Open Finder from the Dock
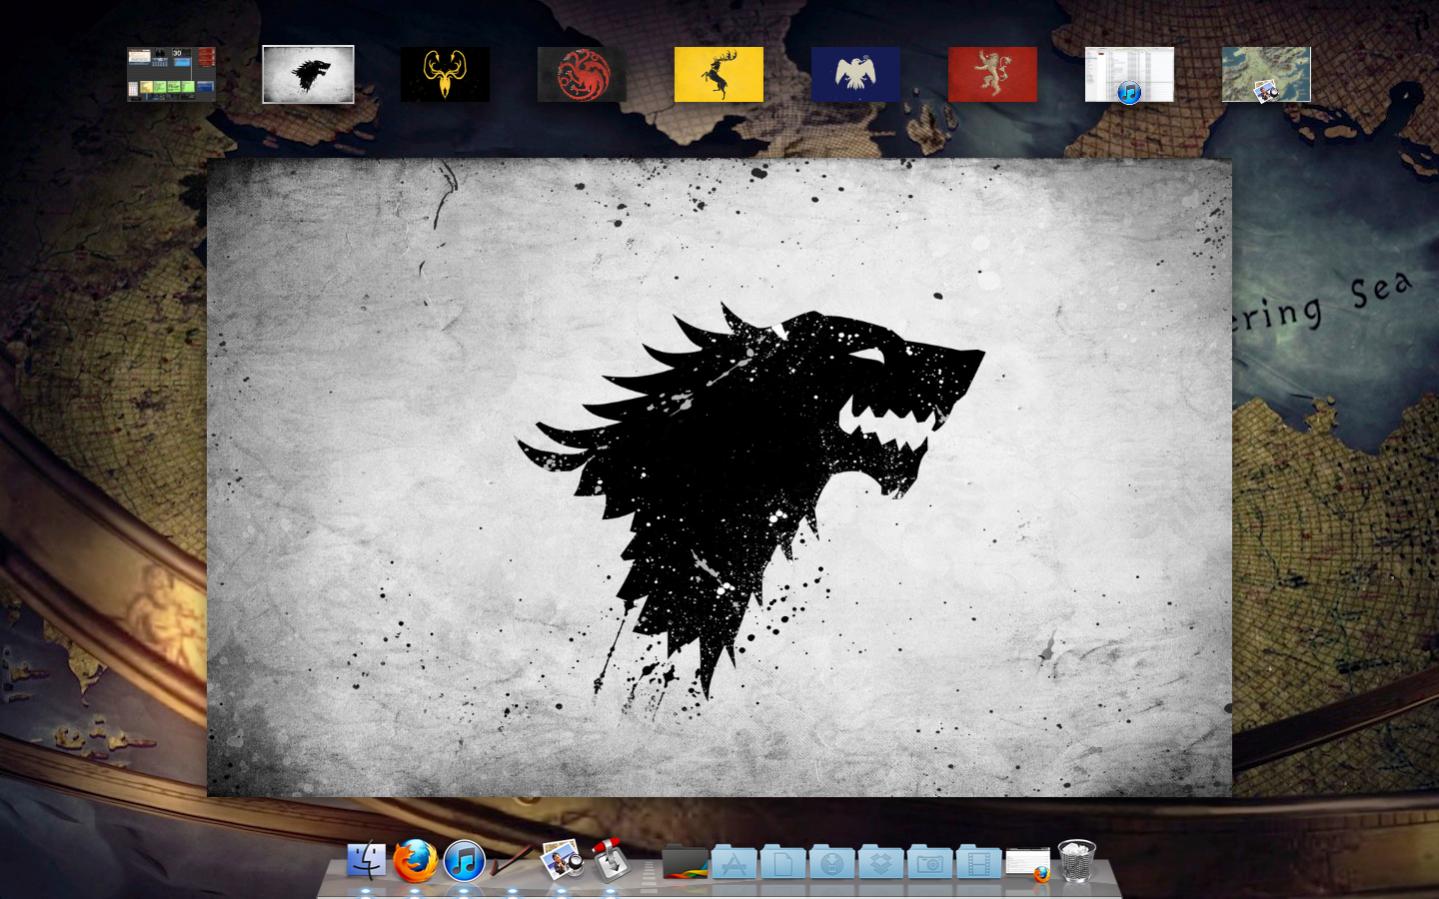1439x899 pixels. click(366, 860)
